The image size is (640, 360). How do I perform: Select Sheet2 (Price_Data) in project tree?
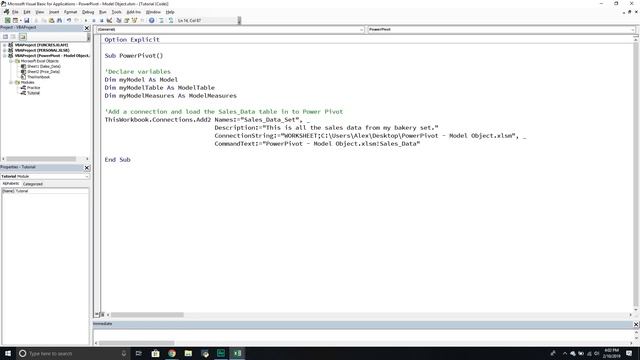[43, 71]
